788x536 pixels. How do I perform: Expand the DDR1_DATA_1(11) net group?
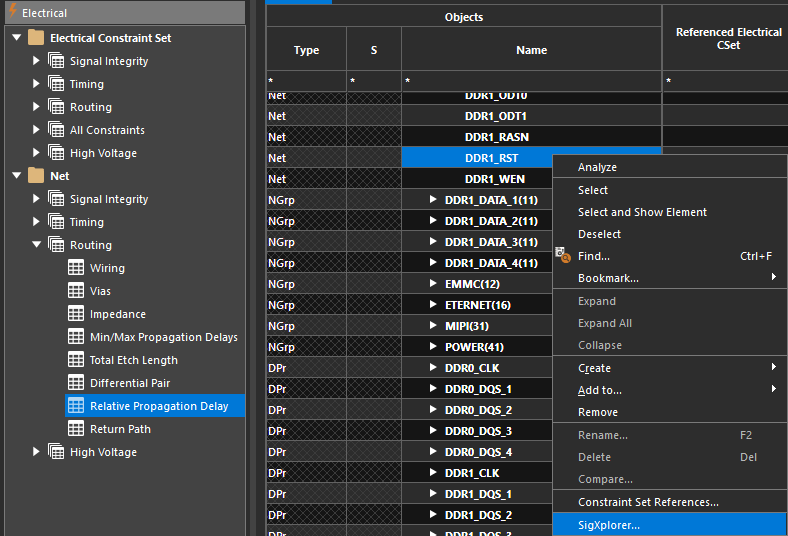433,200
